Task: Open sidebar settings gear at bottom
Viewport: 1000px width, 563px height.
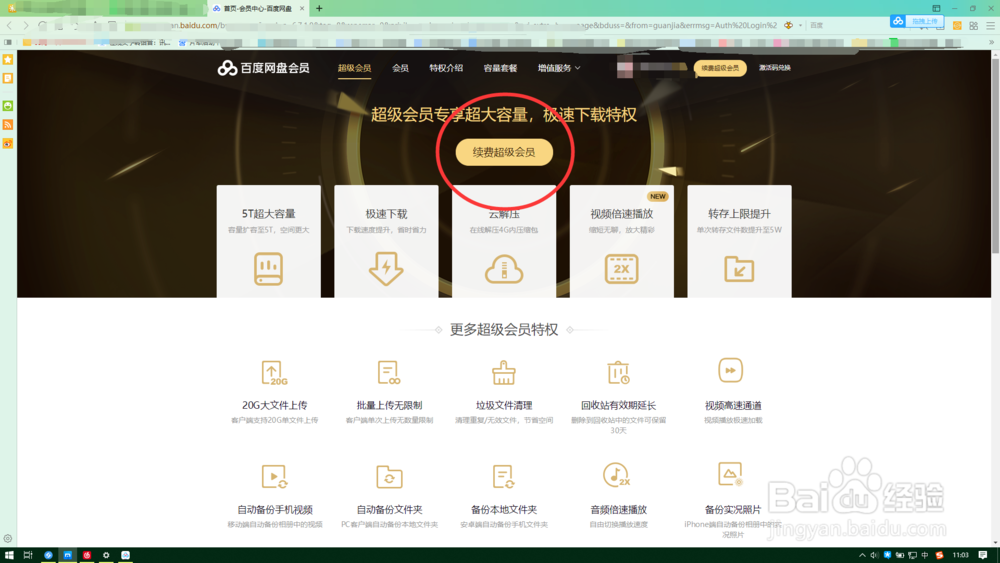Action: point(8,539)
